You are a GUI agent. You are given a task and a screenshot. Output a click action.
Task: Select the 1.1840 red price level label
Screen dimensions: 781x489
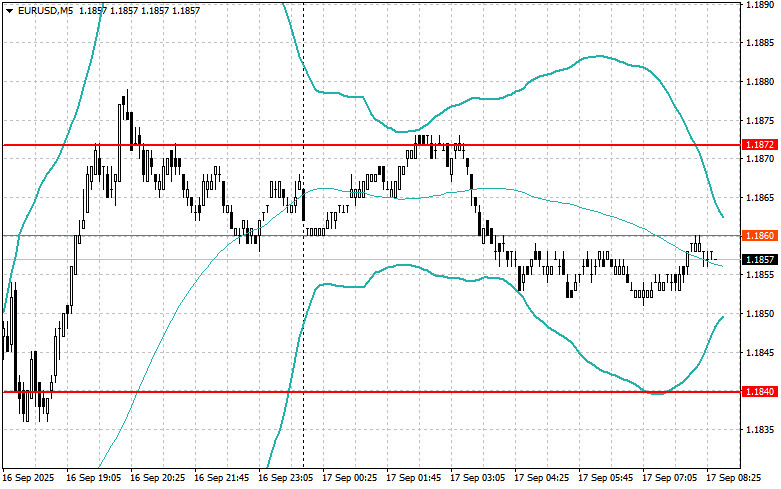759,392
